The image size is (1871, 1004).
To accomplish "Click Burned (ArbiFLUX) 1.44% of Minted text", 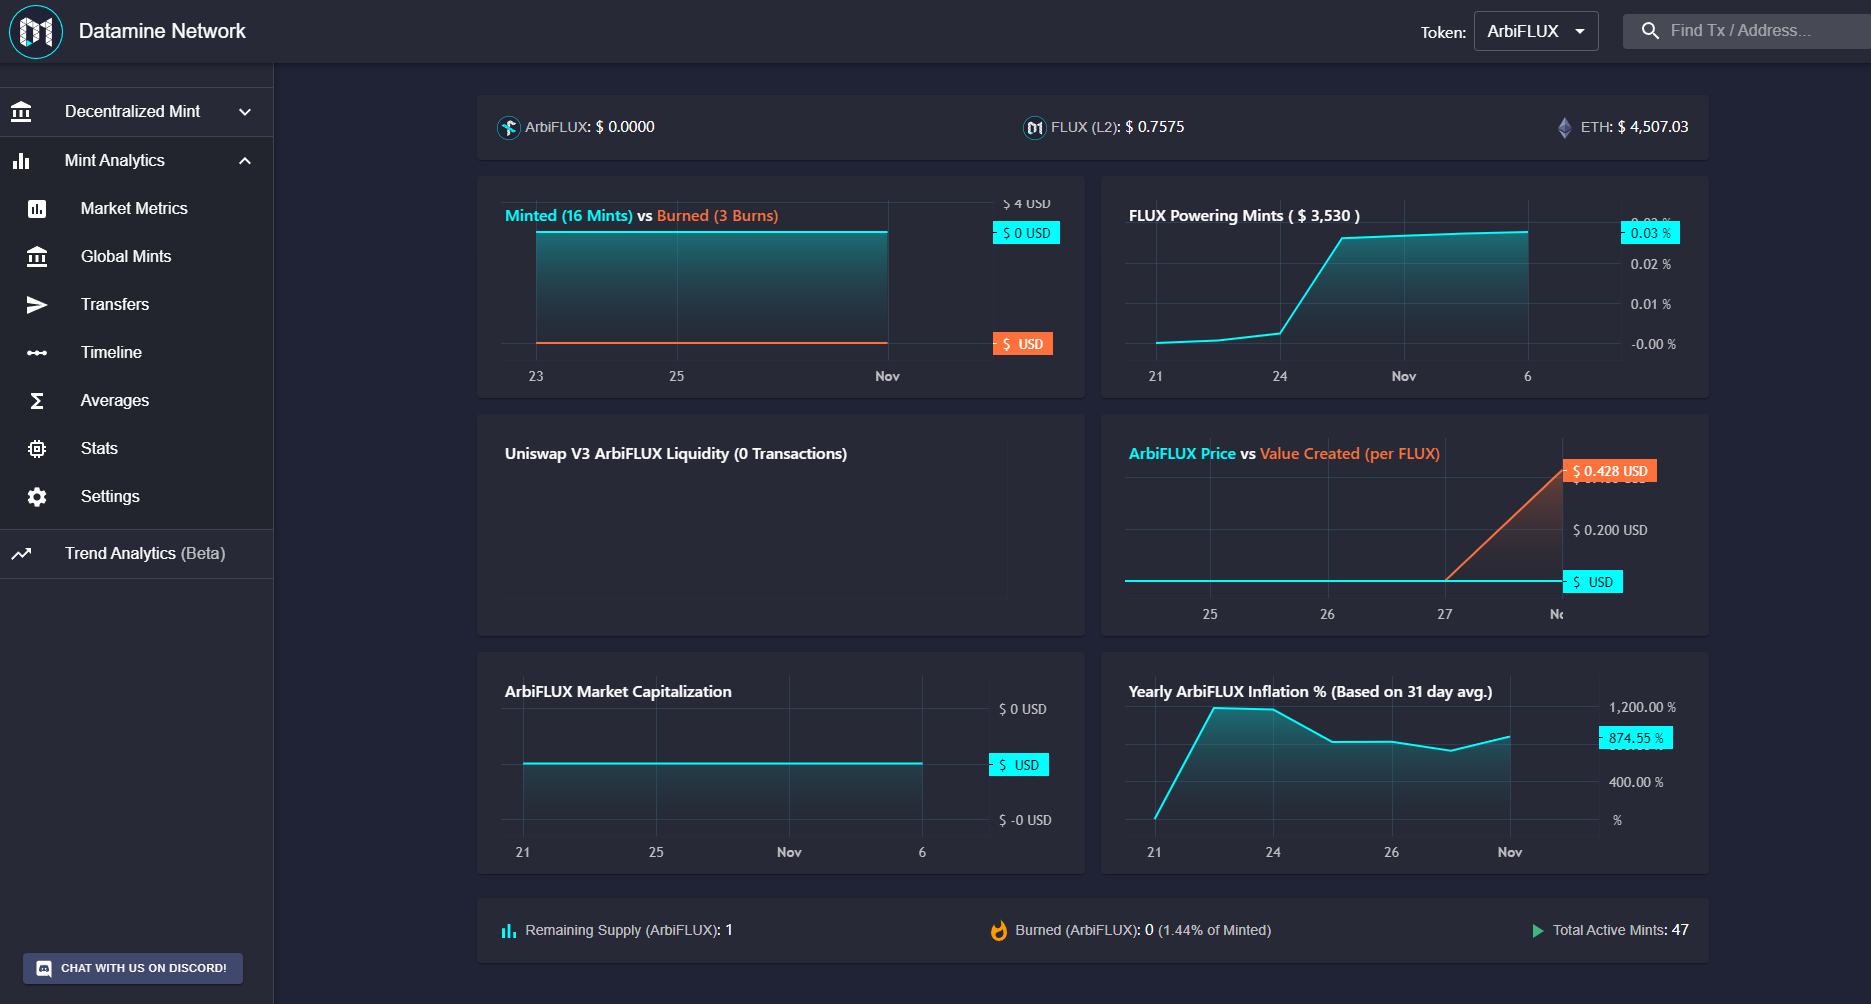I will [1143, 931].
